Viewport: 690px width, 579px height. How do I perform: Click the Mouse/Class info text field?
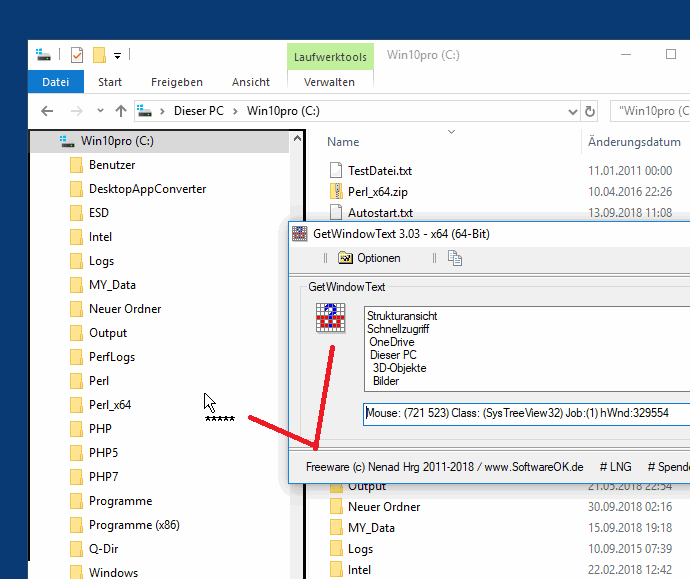(526, 414)
